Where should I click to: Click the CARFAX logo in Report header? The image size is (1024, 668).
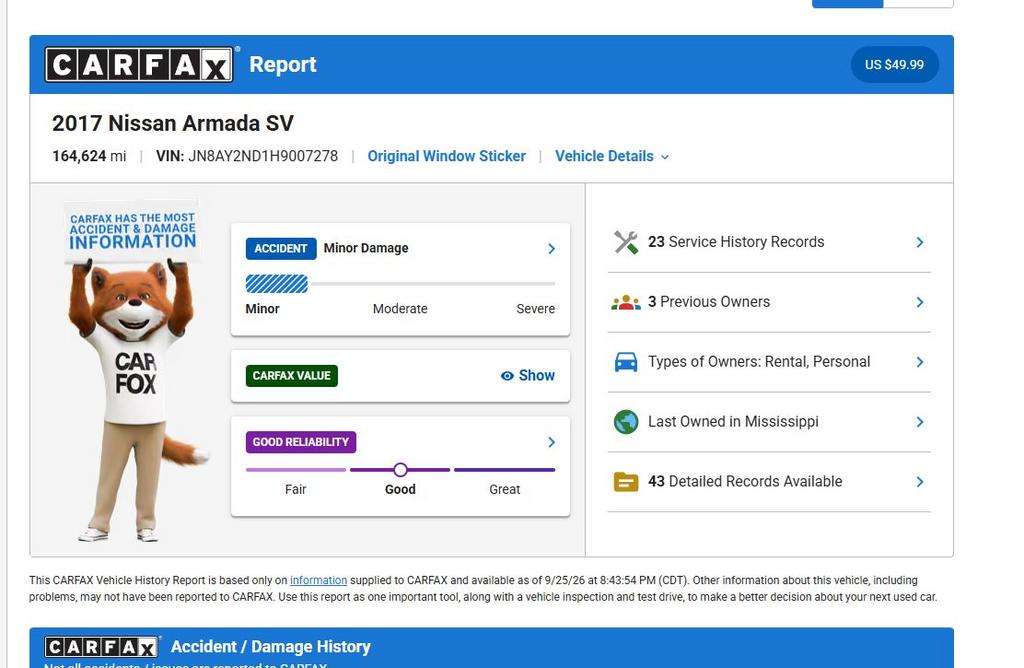click(x=138, y=65)
